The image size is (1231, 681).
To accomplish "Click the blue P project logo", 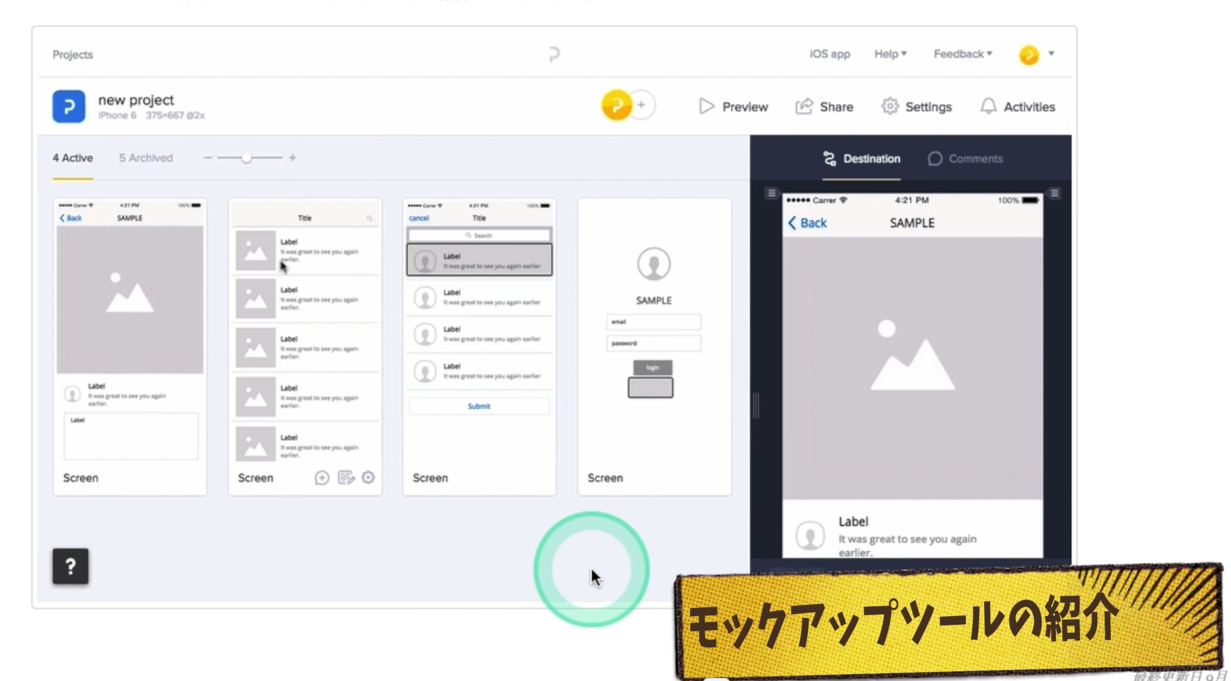I will 69,106.
